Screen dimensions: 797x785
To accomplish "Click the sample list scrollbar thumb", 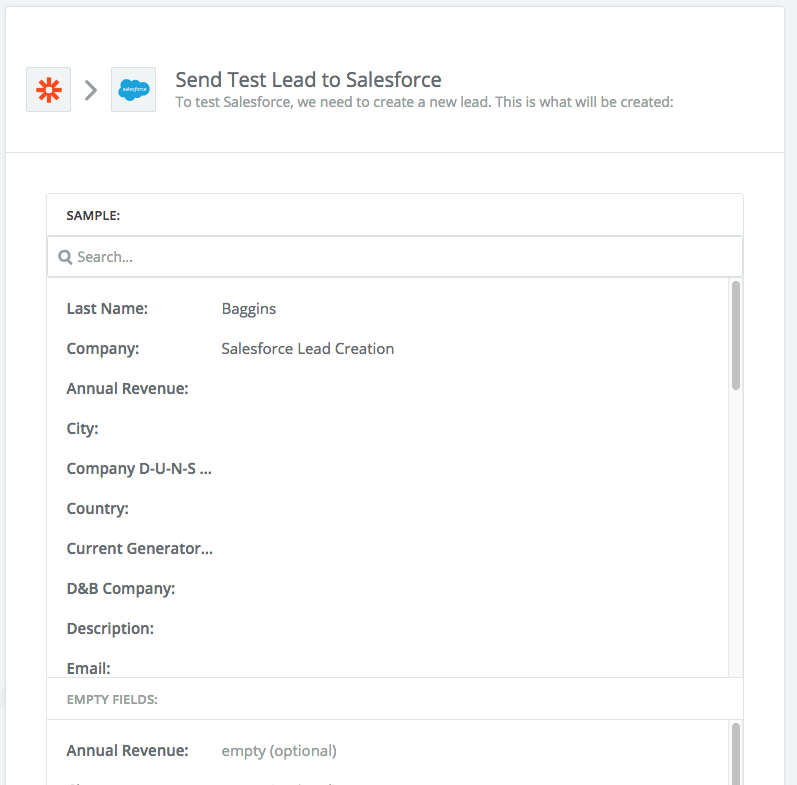I will 735,336.
